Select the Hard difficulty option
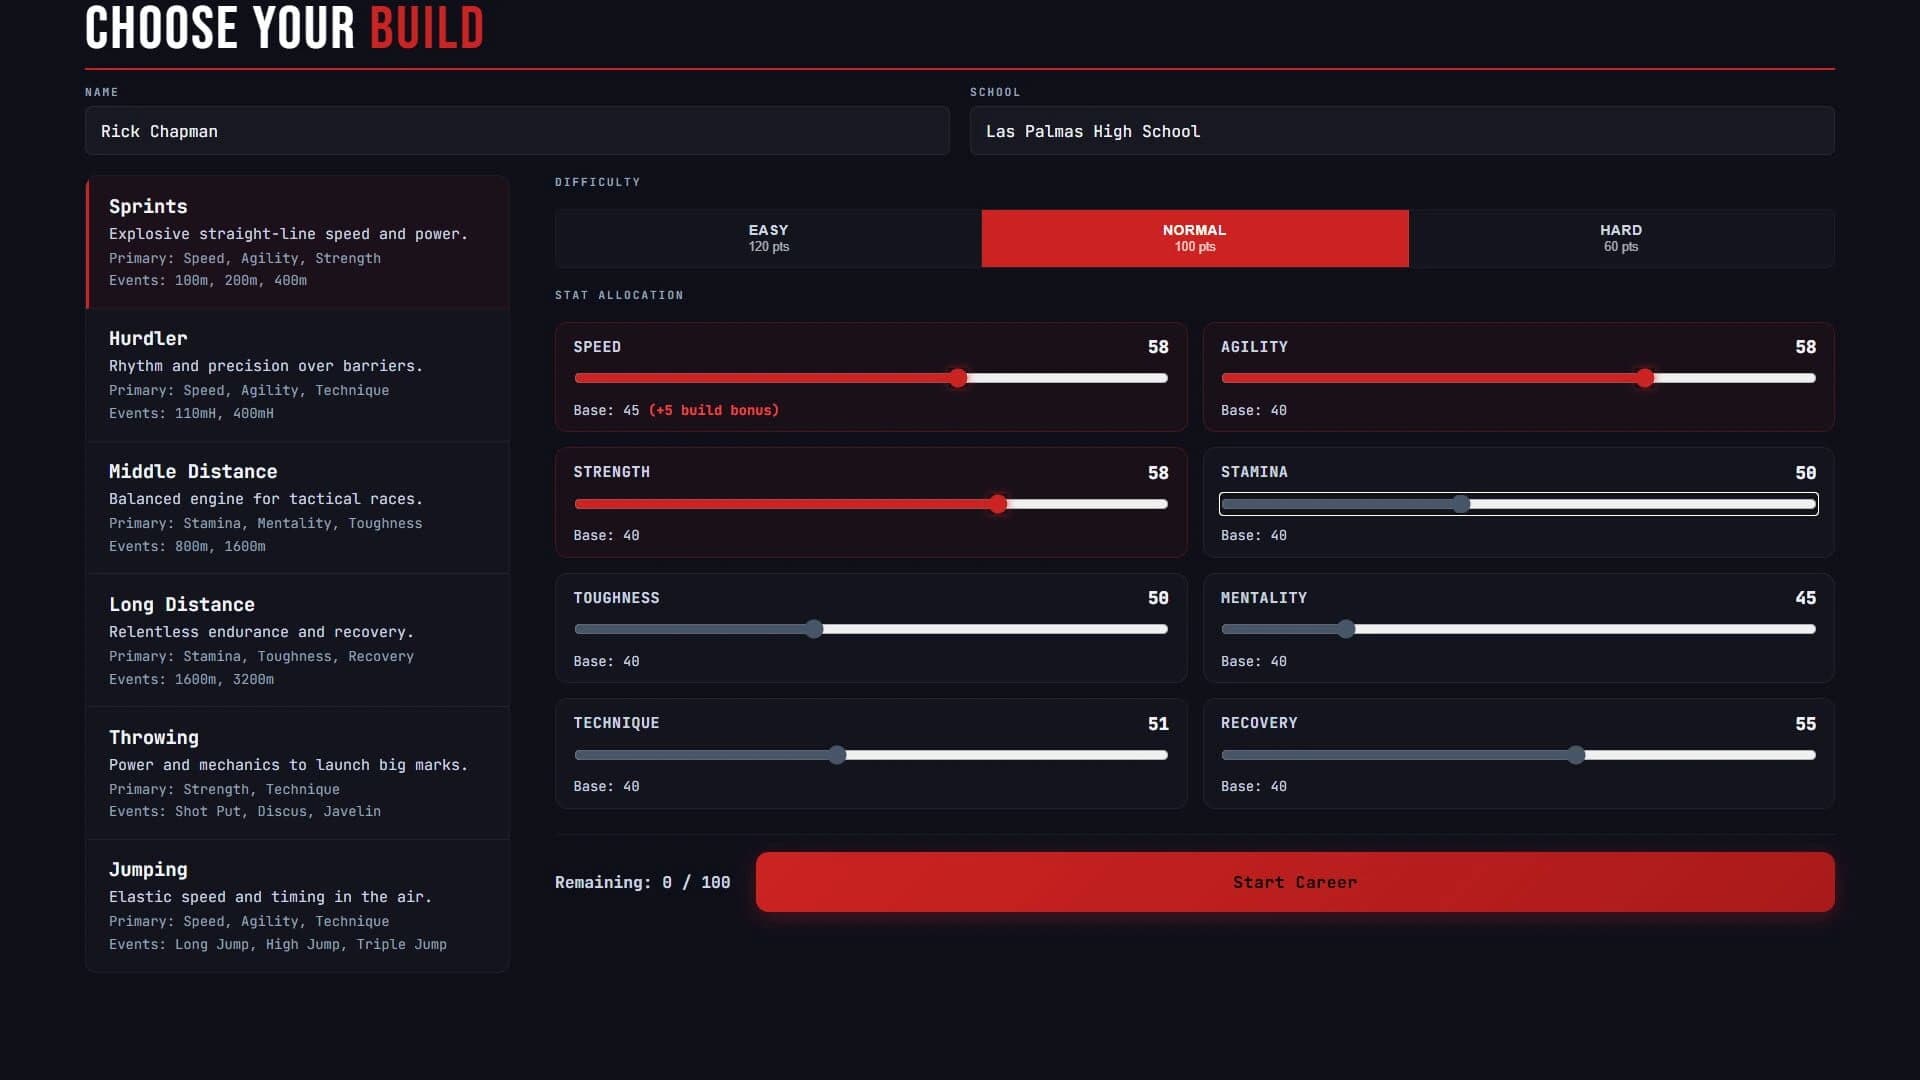 click(x=1620, y=238)
